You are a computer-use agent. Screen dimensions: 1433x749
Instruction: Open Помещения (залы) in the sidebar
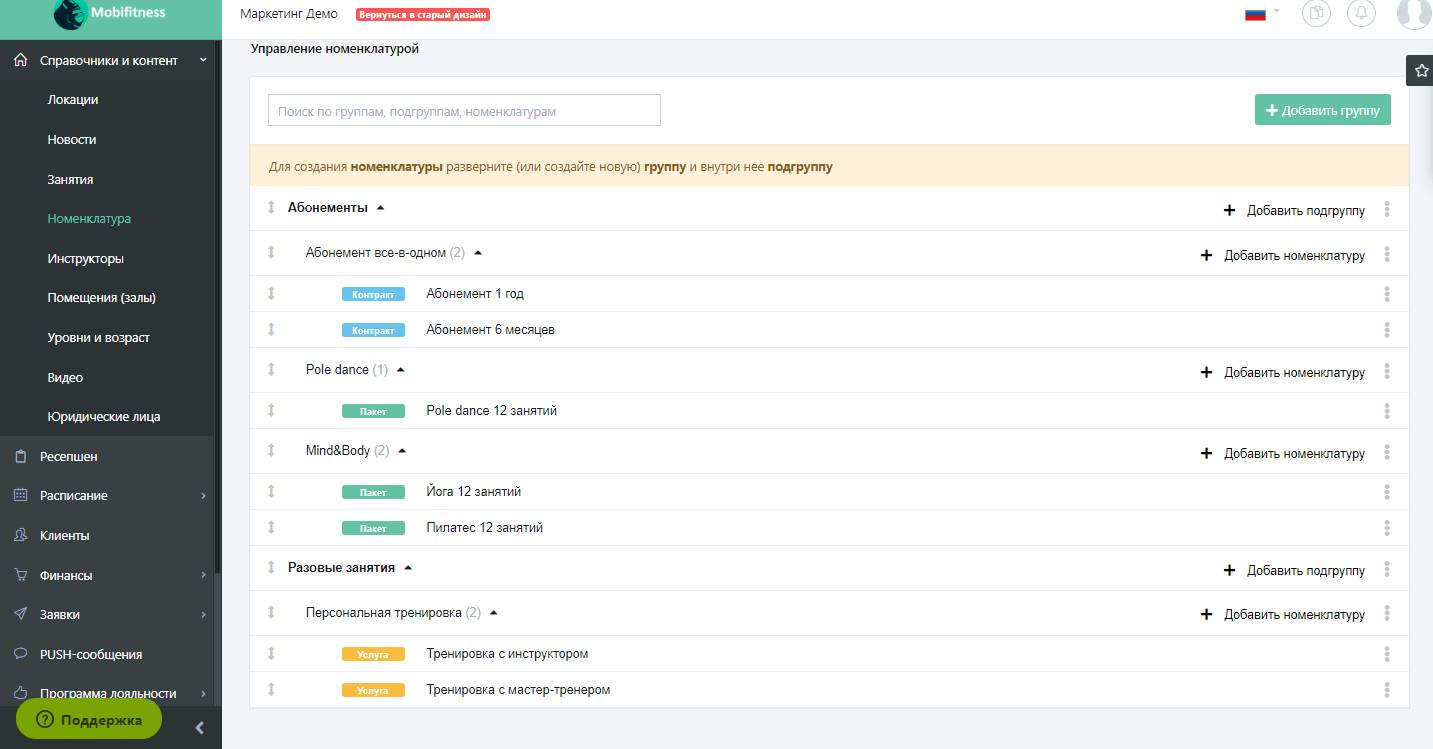coord(102,298)
